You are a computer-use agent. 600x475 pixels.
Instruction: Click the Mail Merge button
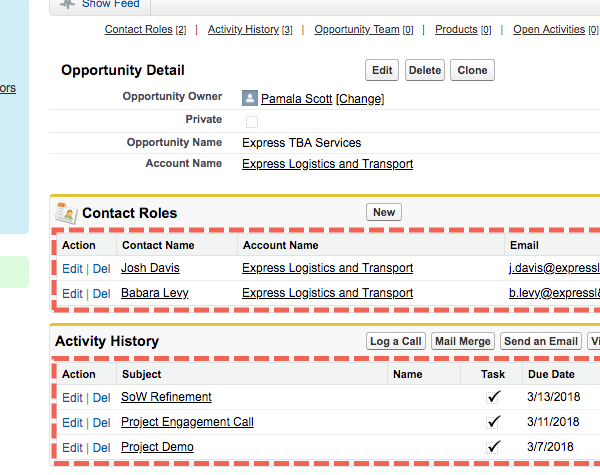pyautogui.click(x=463, y=341)
